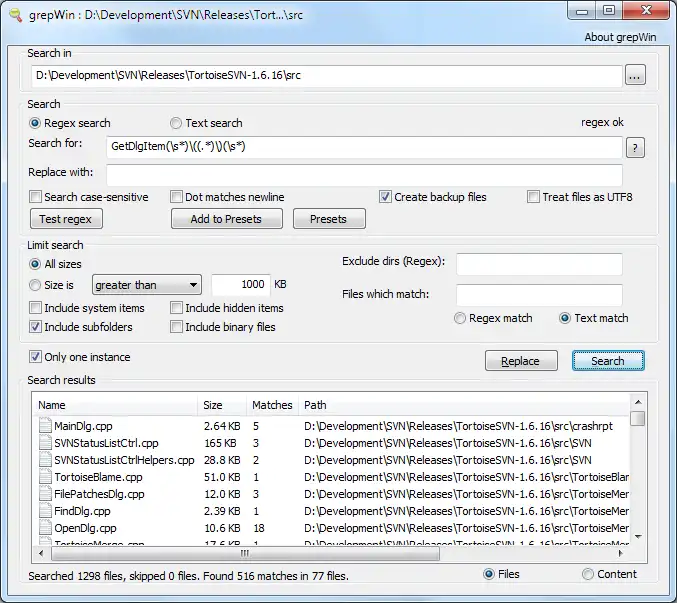Click the Files which match field
Viewport: 677px width, 603px height.
[x=539, y=296]
